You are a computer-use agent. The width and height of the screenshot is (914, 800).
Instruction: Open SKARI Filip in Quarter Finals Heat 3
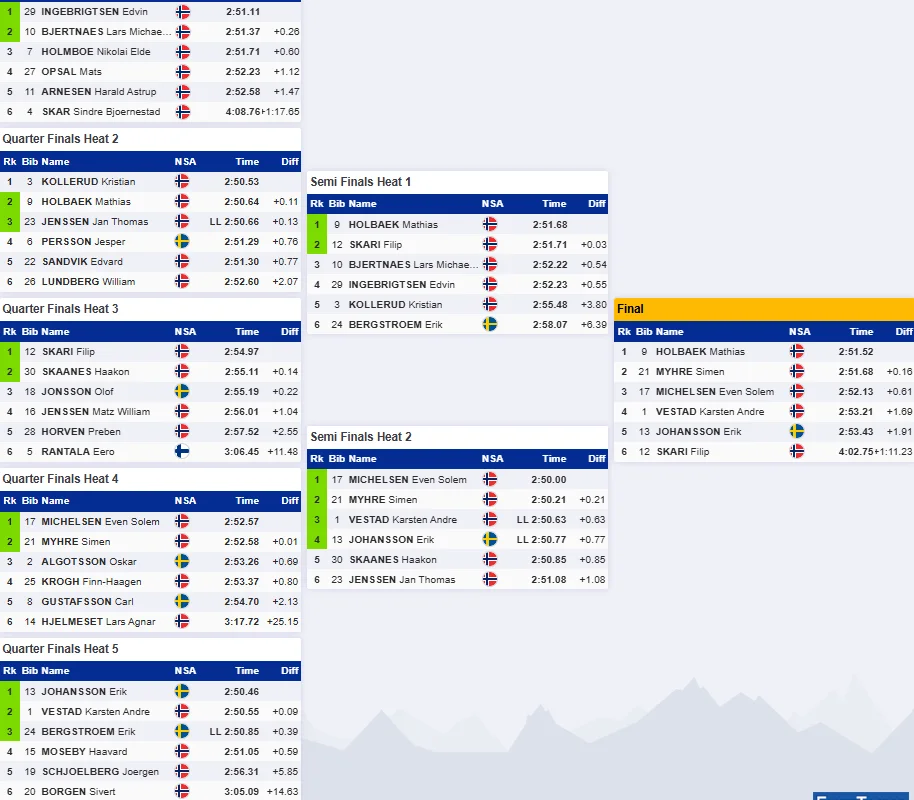[68, 352]
